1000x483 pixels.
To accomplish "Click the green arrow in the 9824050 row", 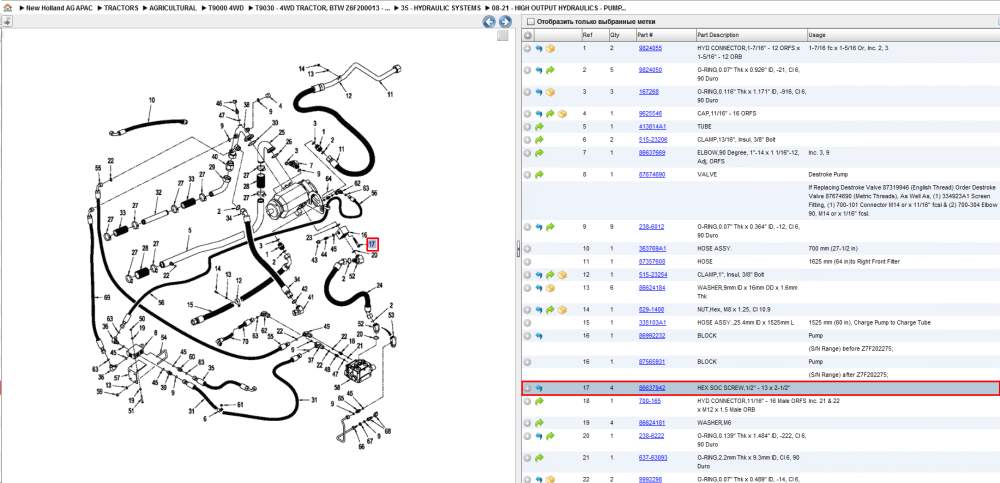I will tap(550, 70).
